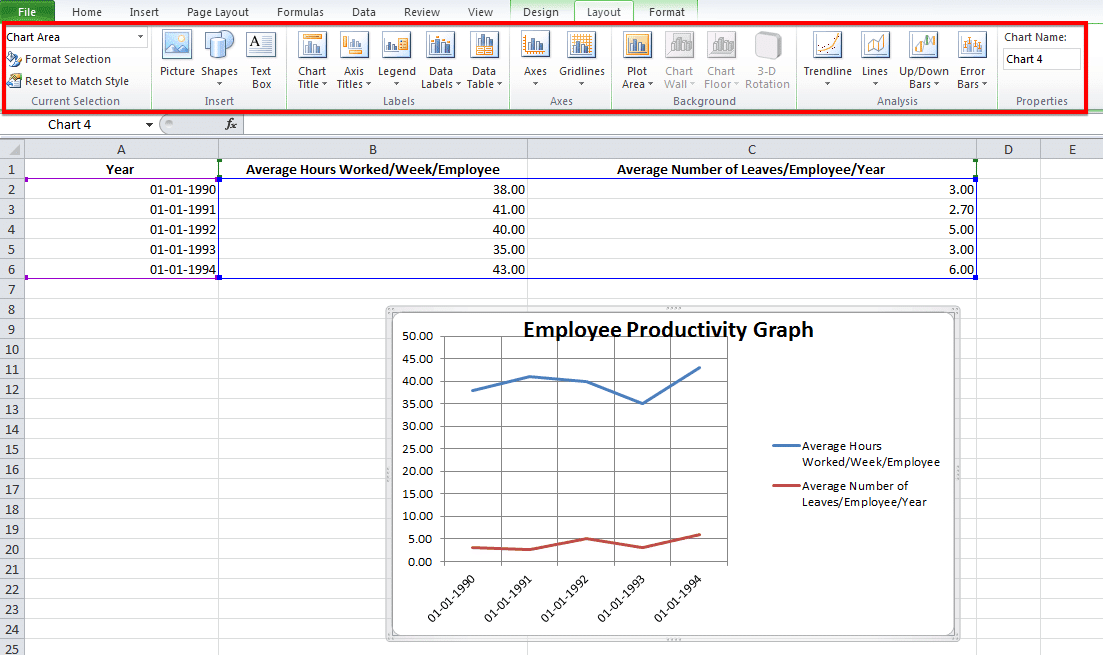The width and height of the screenshot is (1103, 655).
Task: Select cell with value 6.00
Action: [x=751, y=269]
